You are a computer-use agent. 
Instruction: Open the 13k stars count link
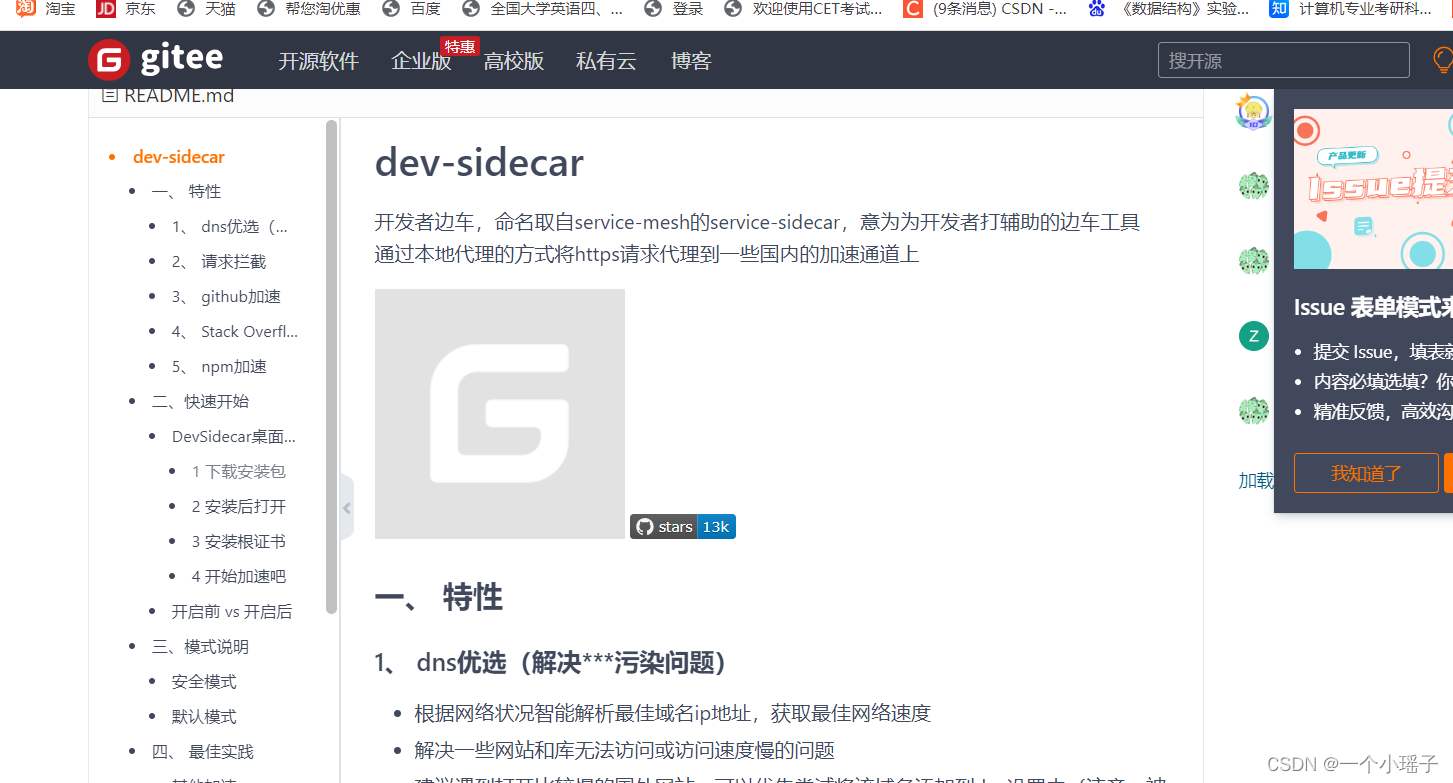pos(716,526)
